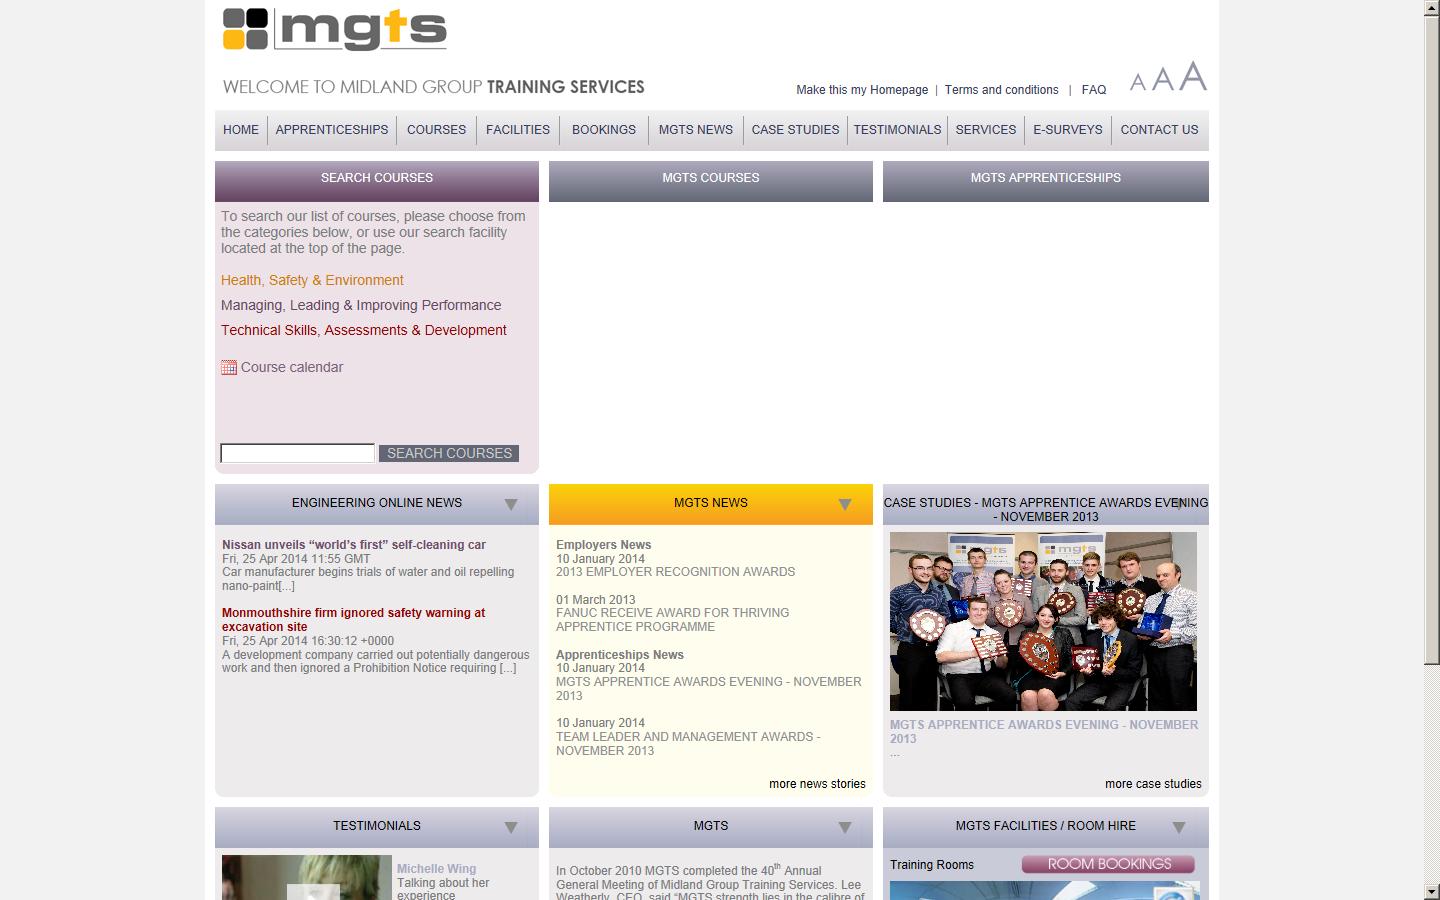Select the medium text size A
The width and height of the screenshot is (1440, 900).
(x=1162, y=80)
